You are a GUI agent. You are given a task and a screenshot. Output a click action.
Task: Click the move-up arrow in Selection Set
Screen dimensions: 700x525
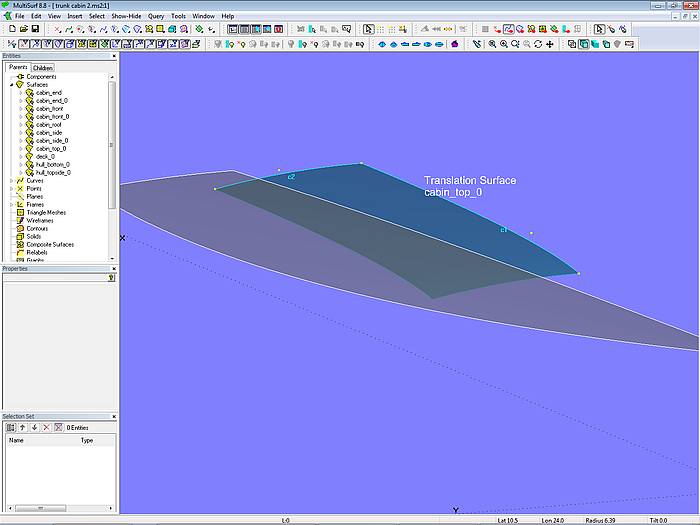coord(23,427)
